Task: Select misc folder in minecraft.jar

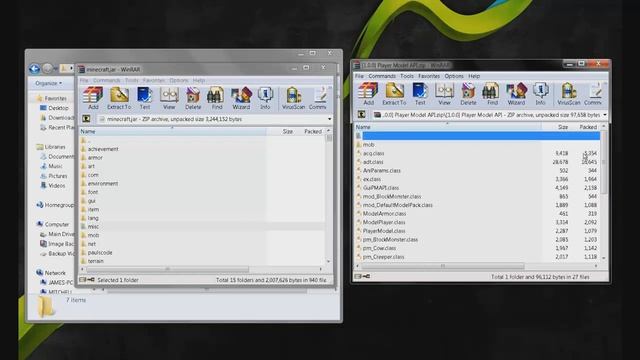Action: [93, 227]
